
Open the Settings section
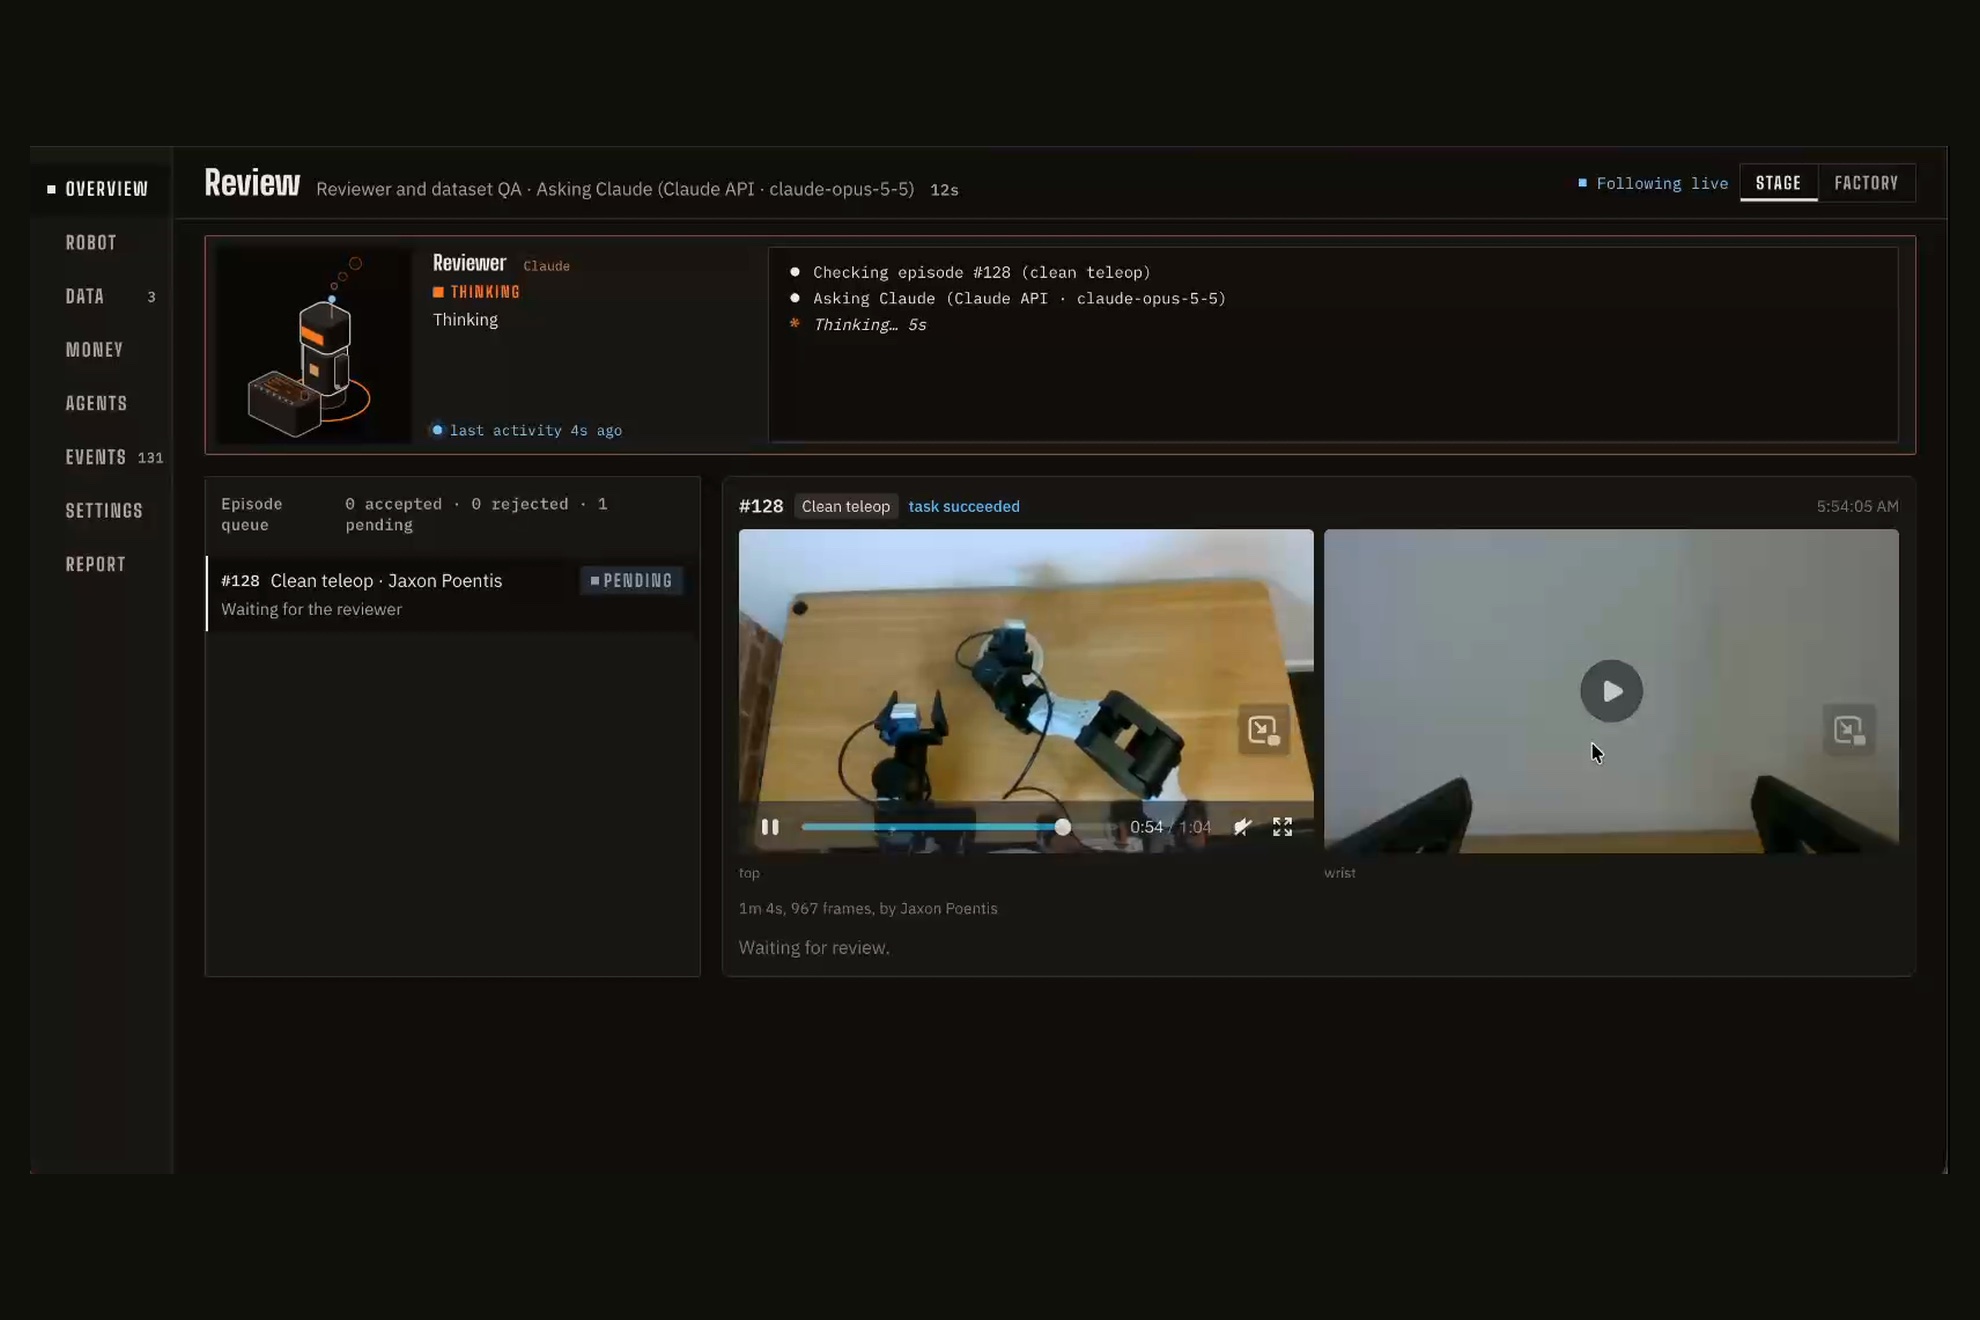point(104,510)
